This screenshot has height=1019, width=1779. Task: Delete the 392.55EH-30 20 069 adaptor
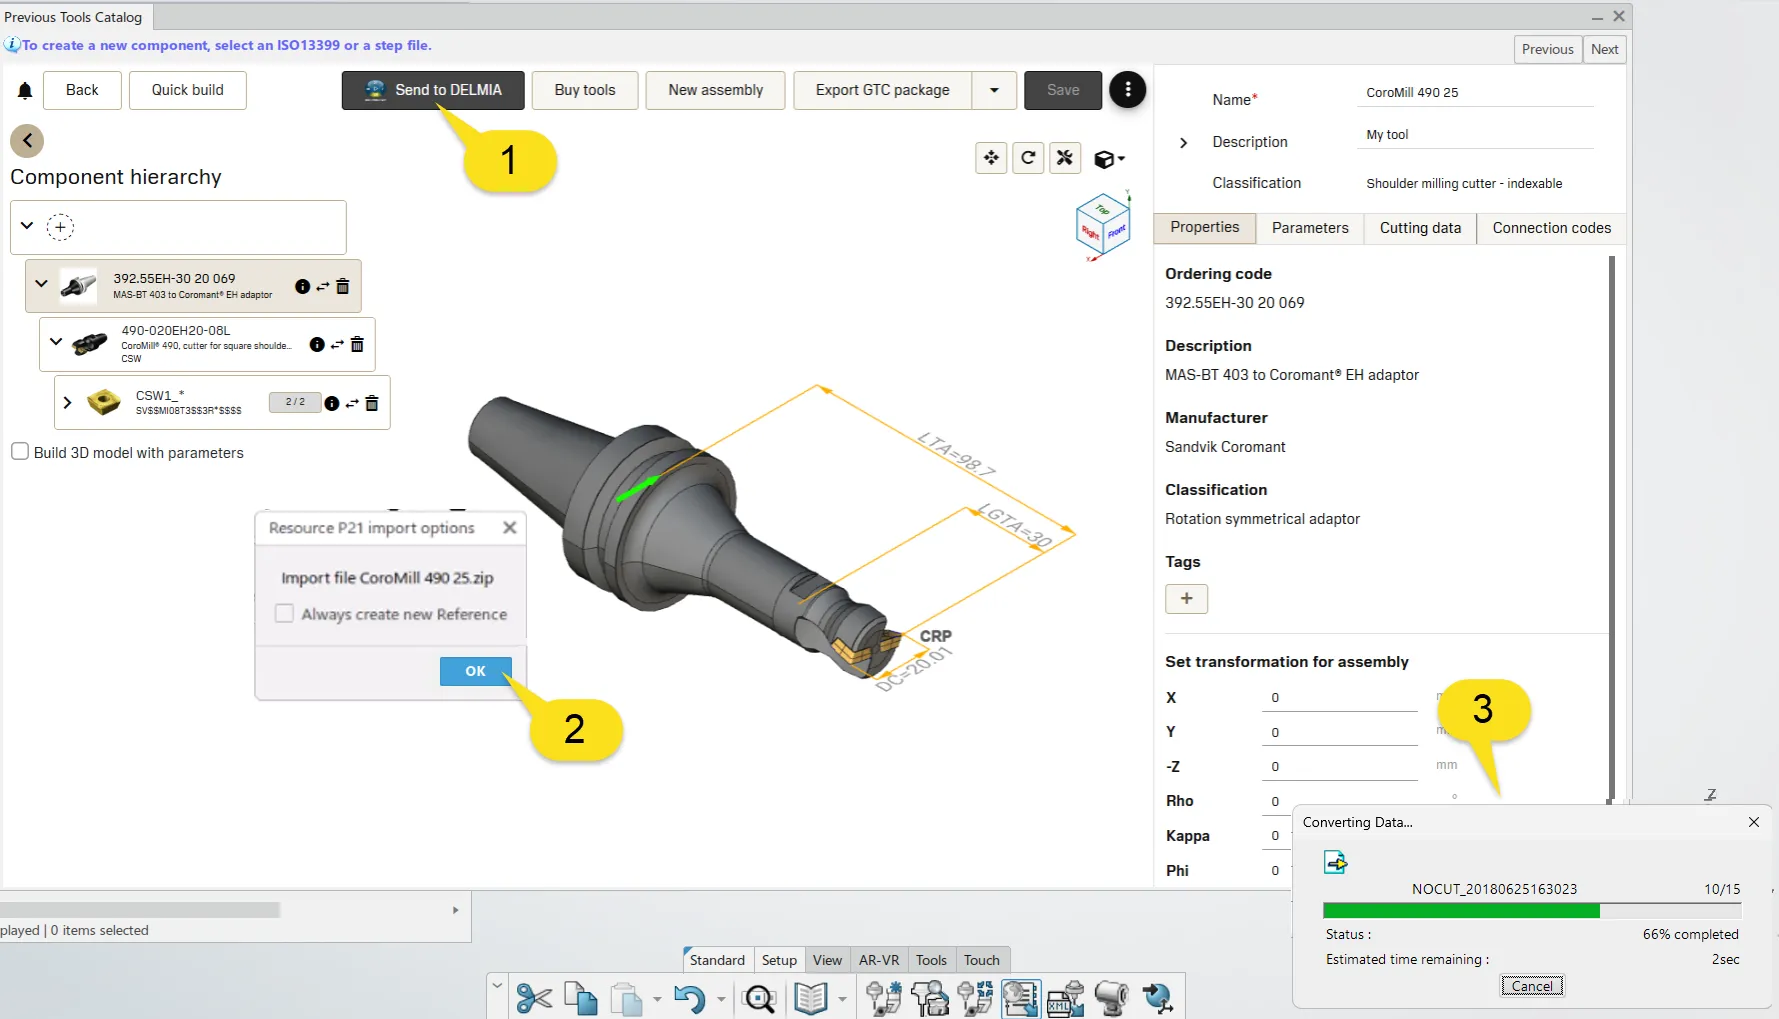(343, 287)
